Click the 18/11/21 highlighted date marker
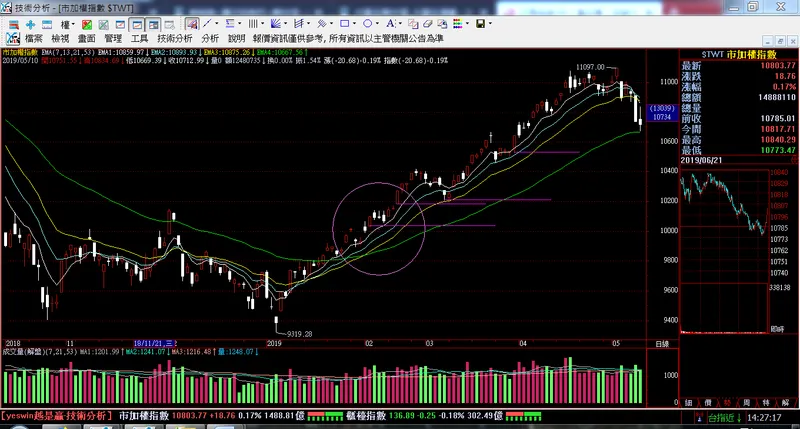Viewport: 800px width, 429px height. point(155,343)
